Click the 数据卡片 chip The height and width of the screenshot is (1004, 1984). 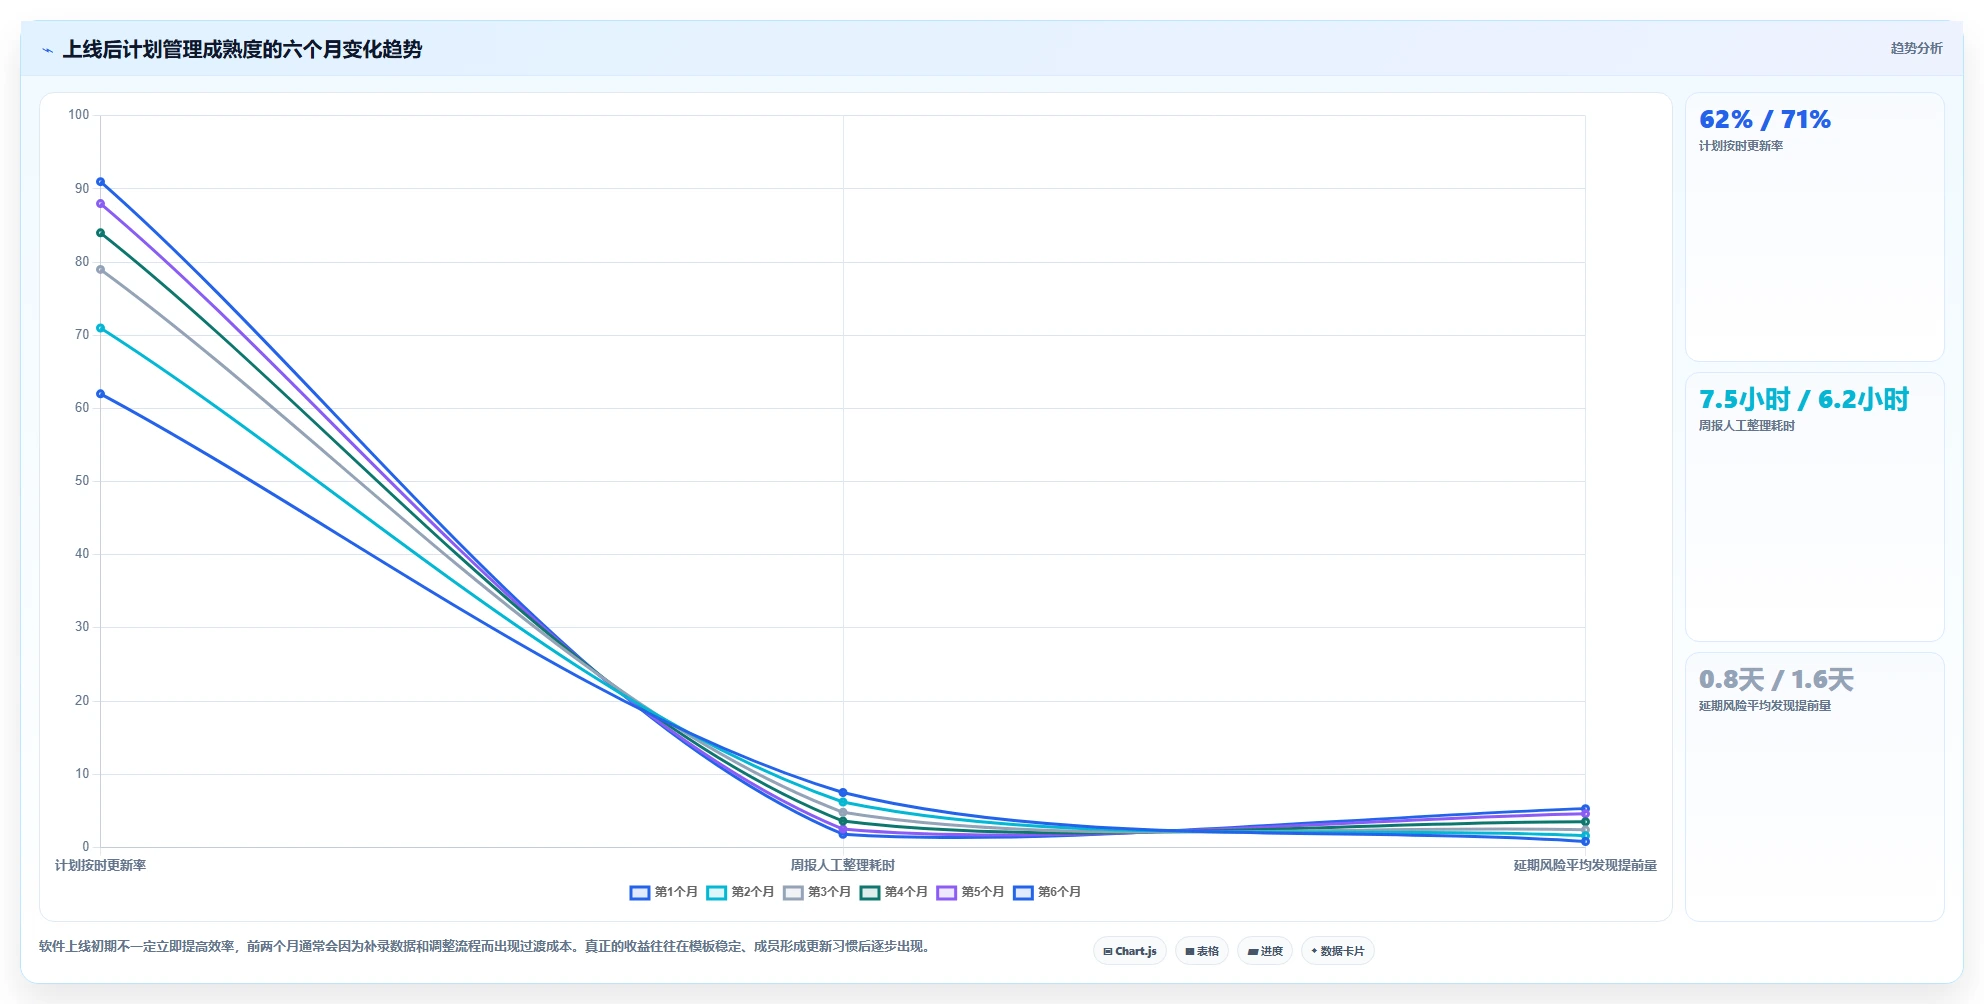(x=1338, y=951)
